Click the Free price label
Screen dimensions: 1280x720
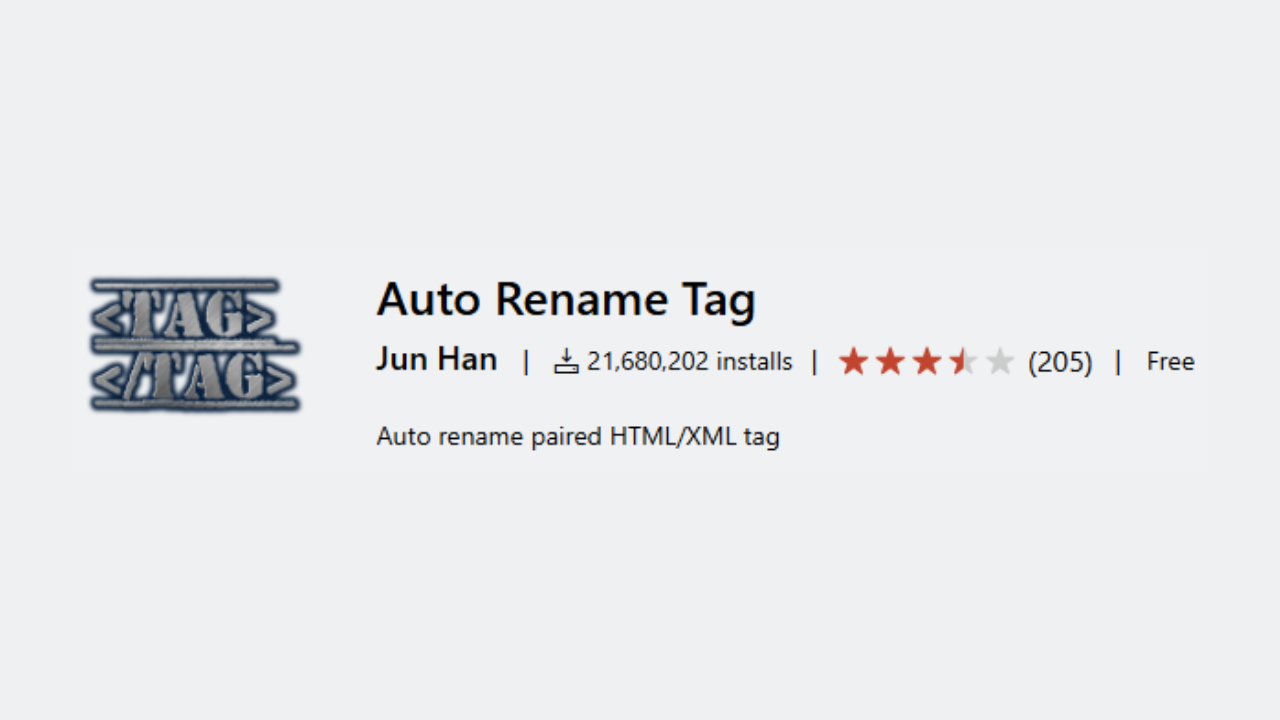(x=1170, y=361)
